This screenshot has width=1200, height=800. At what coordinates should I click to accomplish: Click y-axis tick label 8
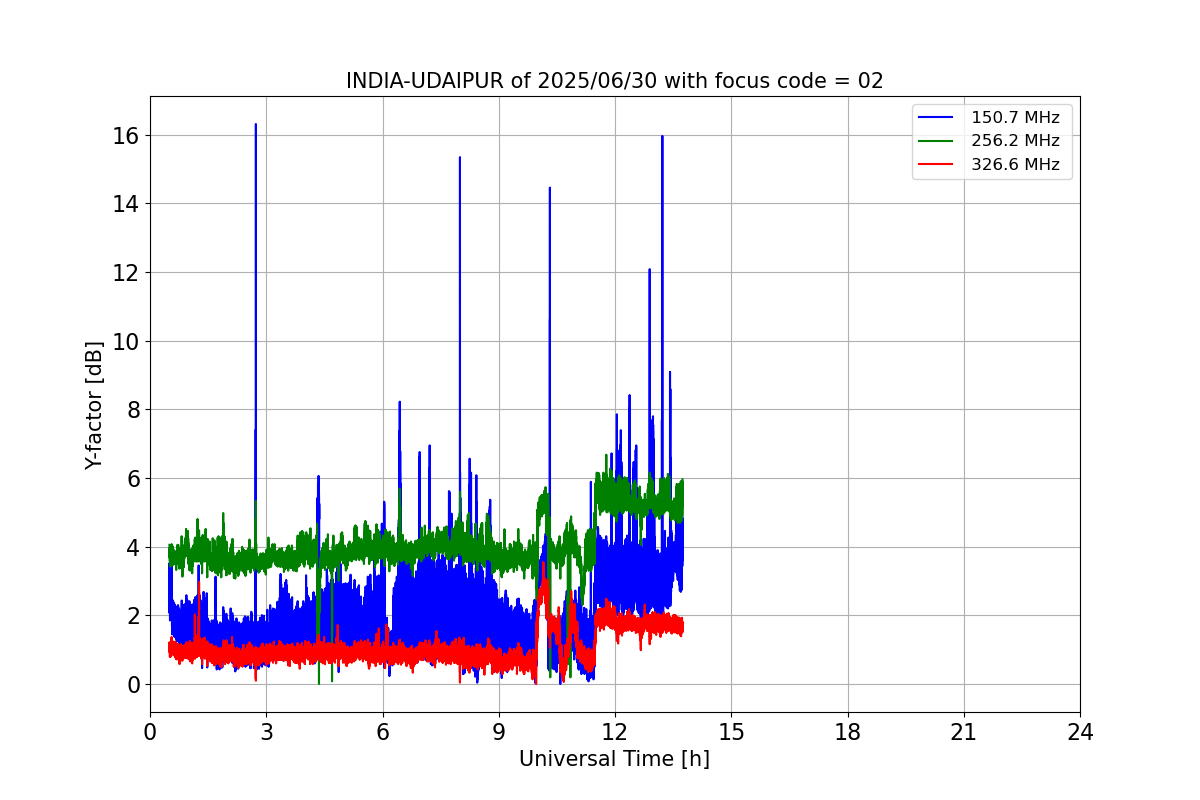click(134, 410)
